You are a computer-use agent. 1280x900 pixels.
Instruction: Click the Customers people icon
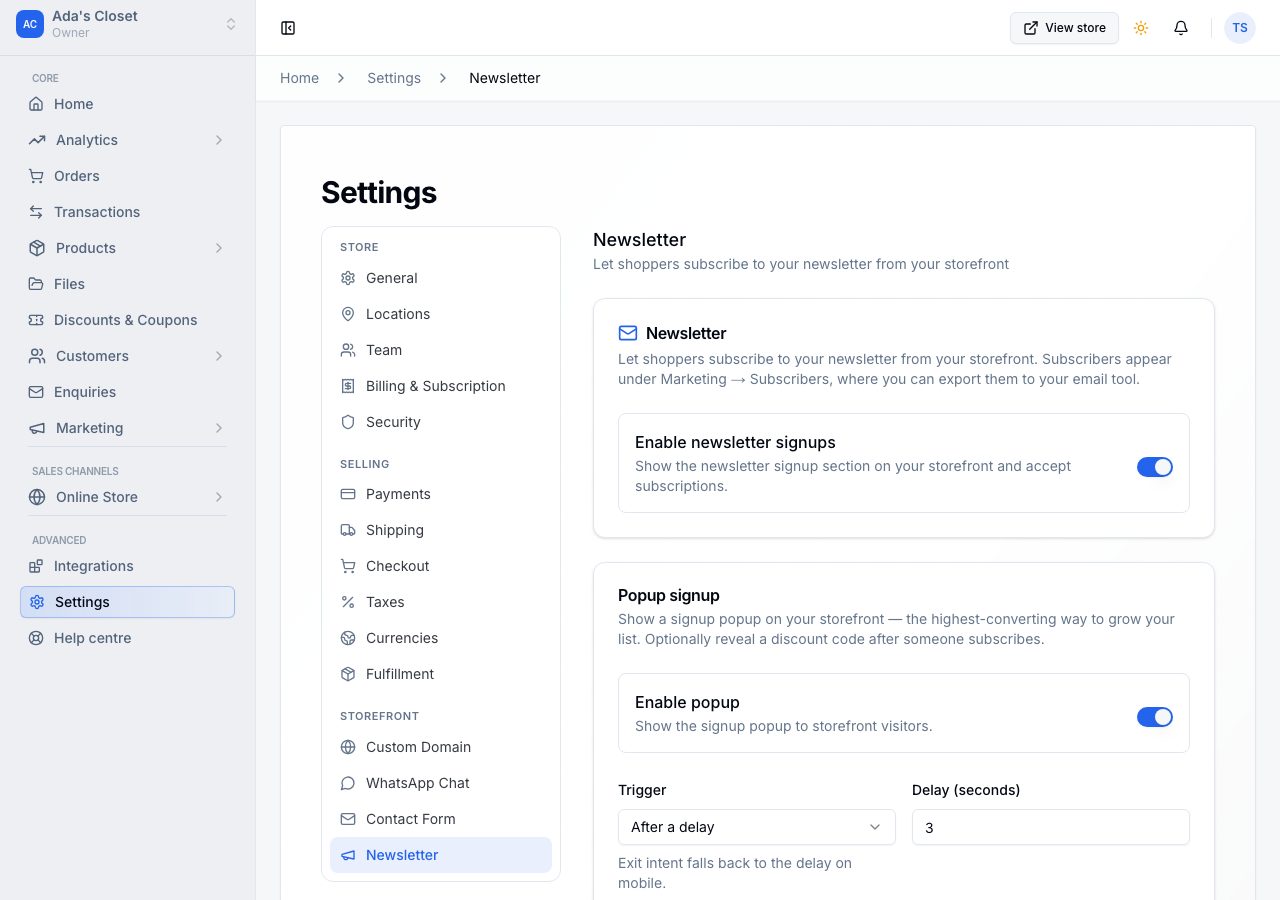tap(37, 356)
